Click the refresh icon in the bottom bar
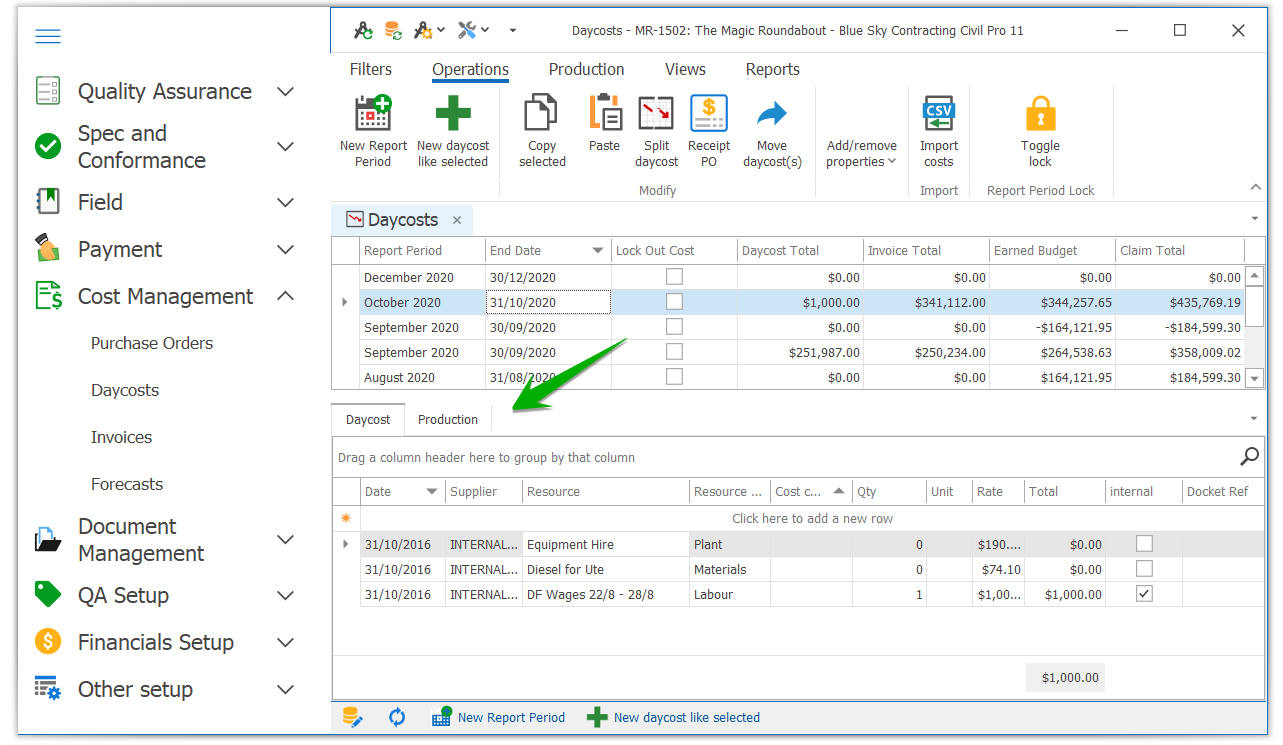 (397, 717)
